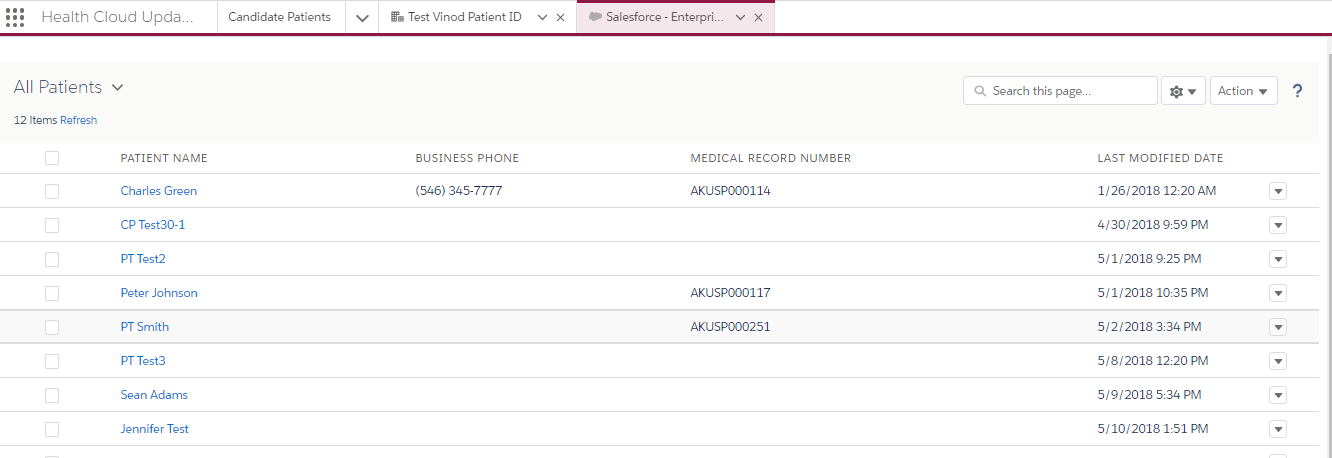Open row actions for PT Test2
1332x458 pixels.
[1277, 259]
